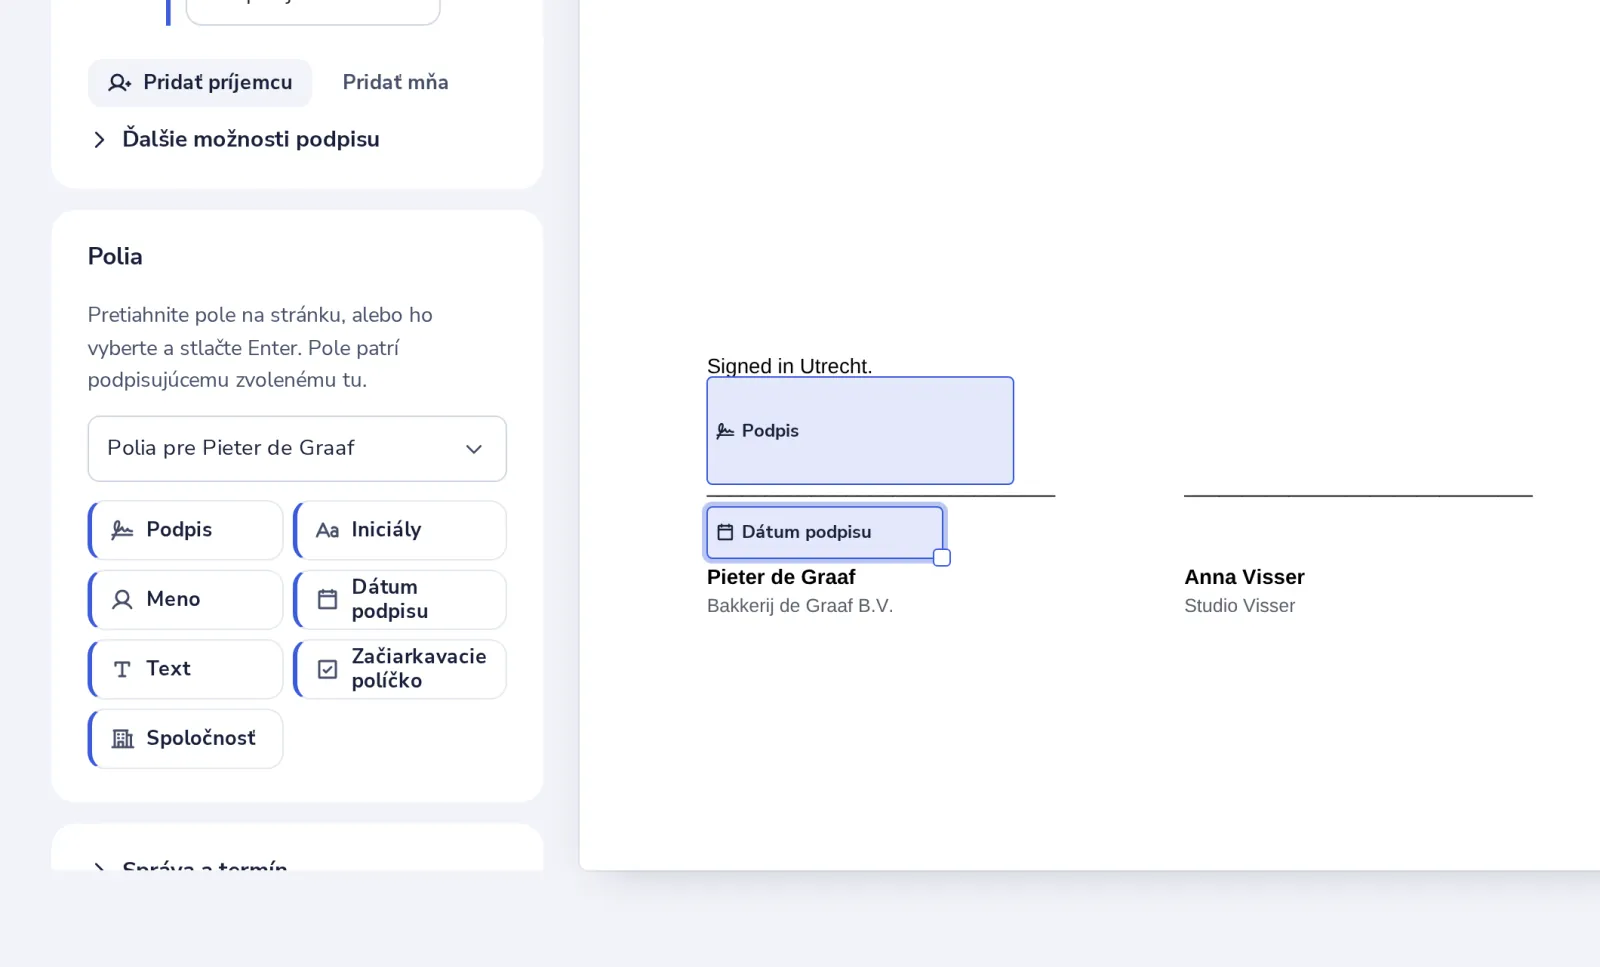The width and height of the screenshot is (1600, 967).
Task: Click the calendar icon inside placed date field
Action: coord(726,532)
